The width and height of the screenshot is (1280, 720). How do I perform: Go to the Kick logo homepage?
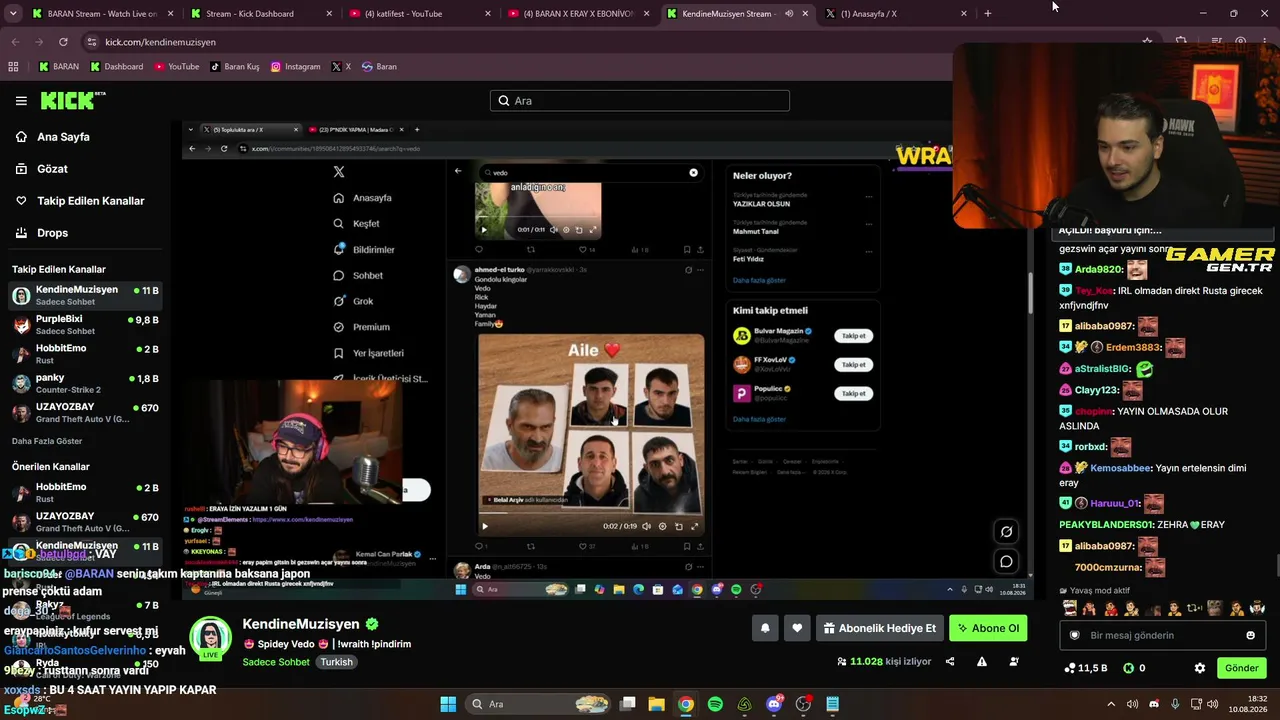[x=72, y=101]
